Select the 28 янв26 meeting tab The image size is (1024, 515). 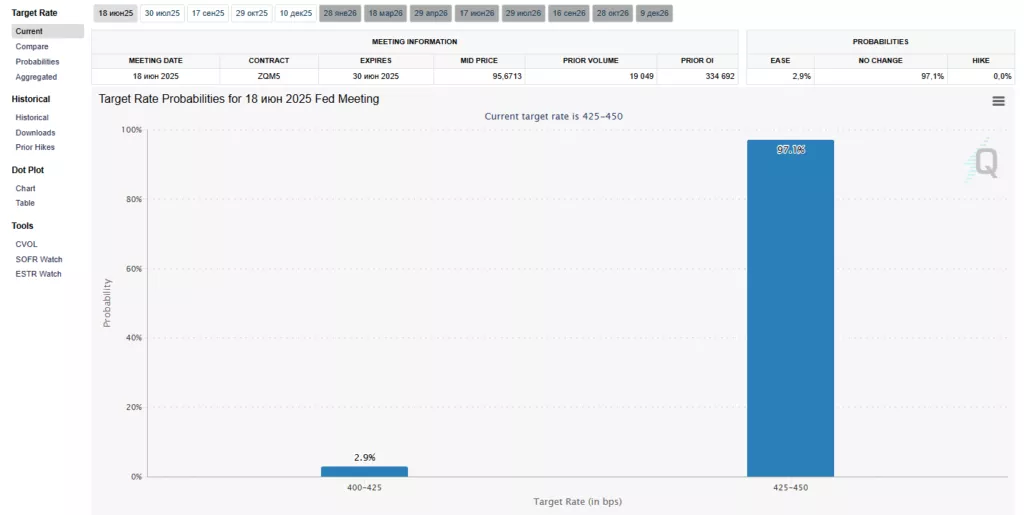pos(340,13)
